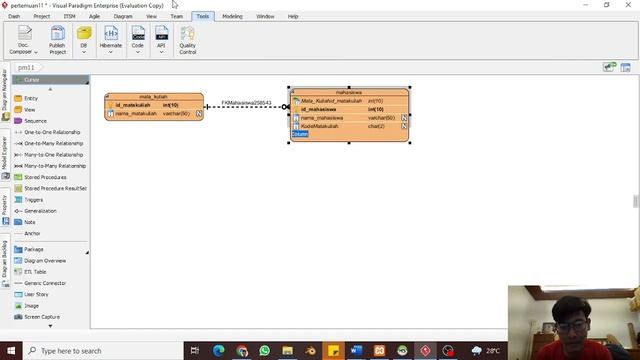Select the Sequence tool
The width and height of the screenshot is (640, 360).
click(x=35, y=121)
